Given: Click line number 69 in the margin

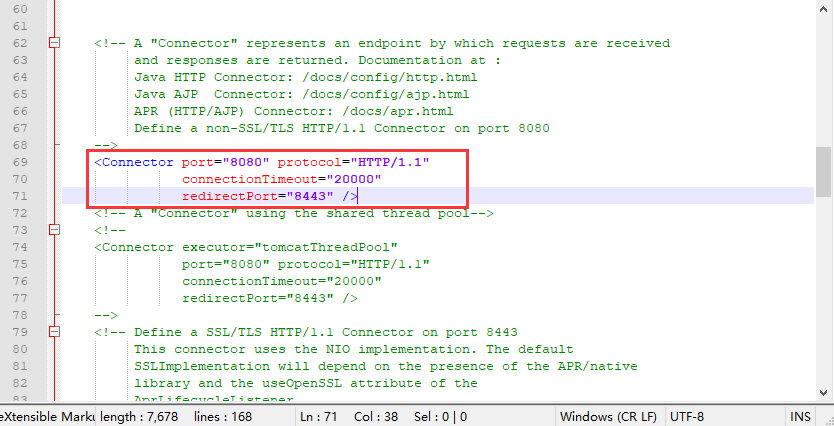Looking at the screenshot, I should pyautogui.click(x=21, y=161).
